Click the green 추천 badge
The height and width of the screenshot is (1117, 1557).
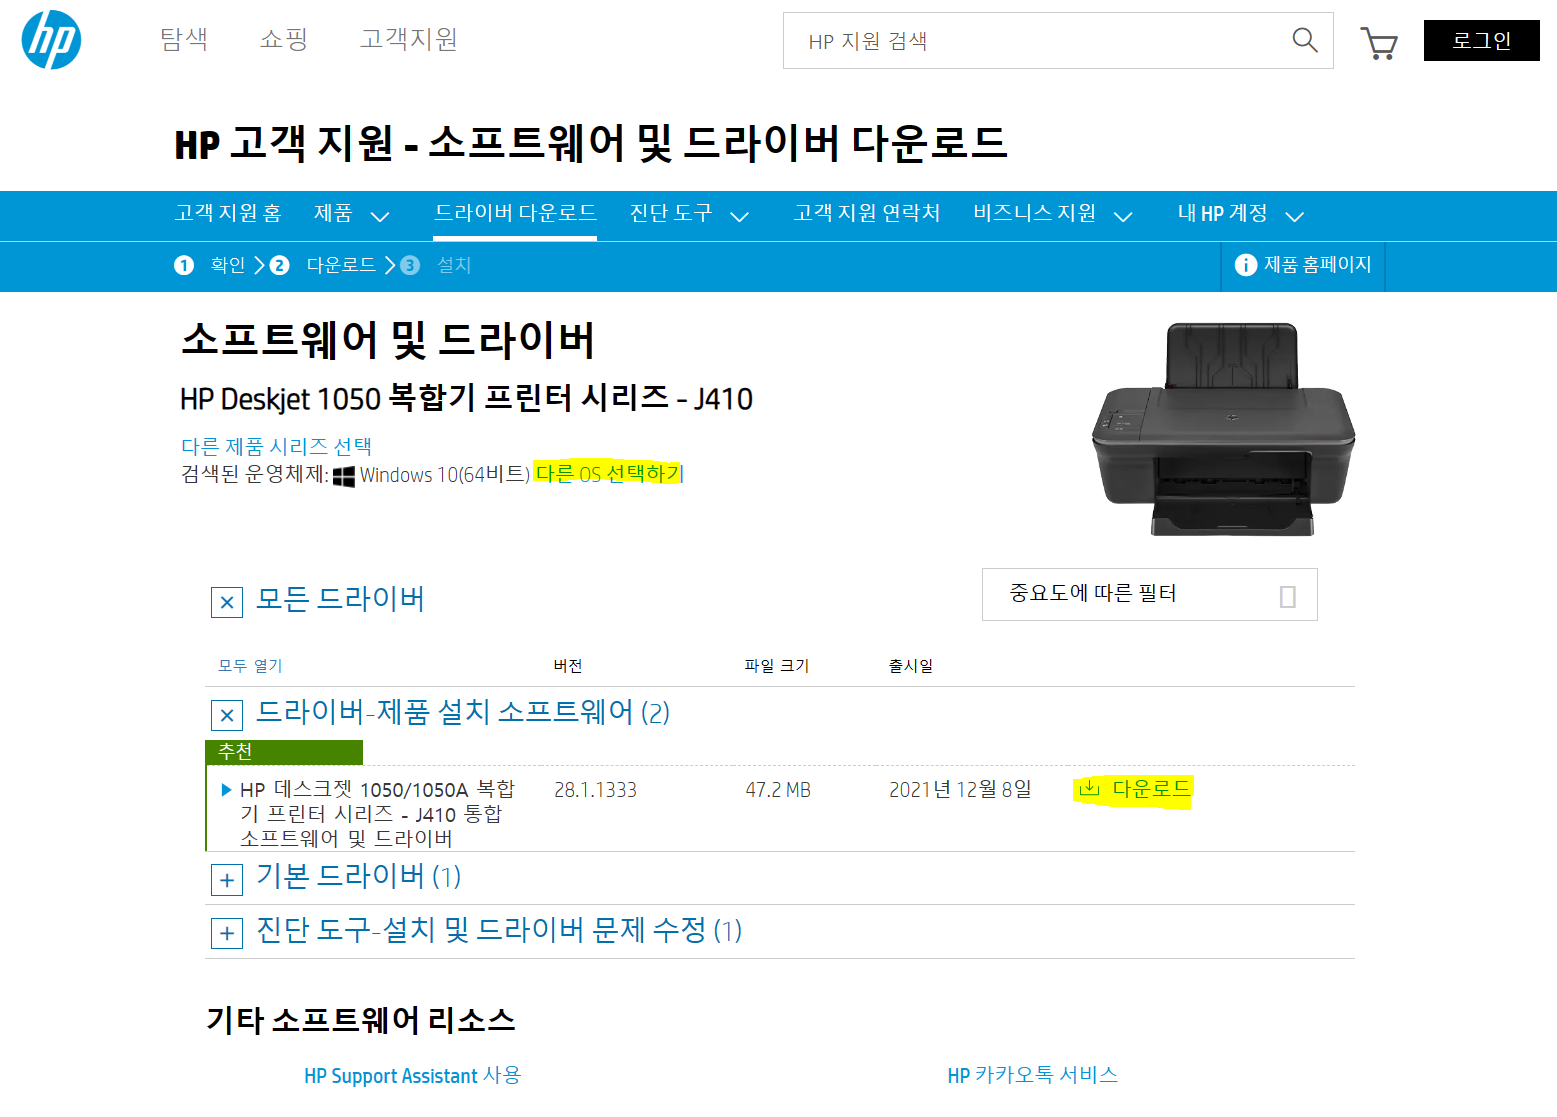click(x=284, y=752)
